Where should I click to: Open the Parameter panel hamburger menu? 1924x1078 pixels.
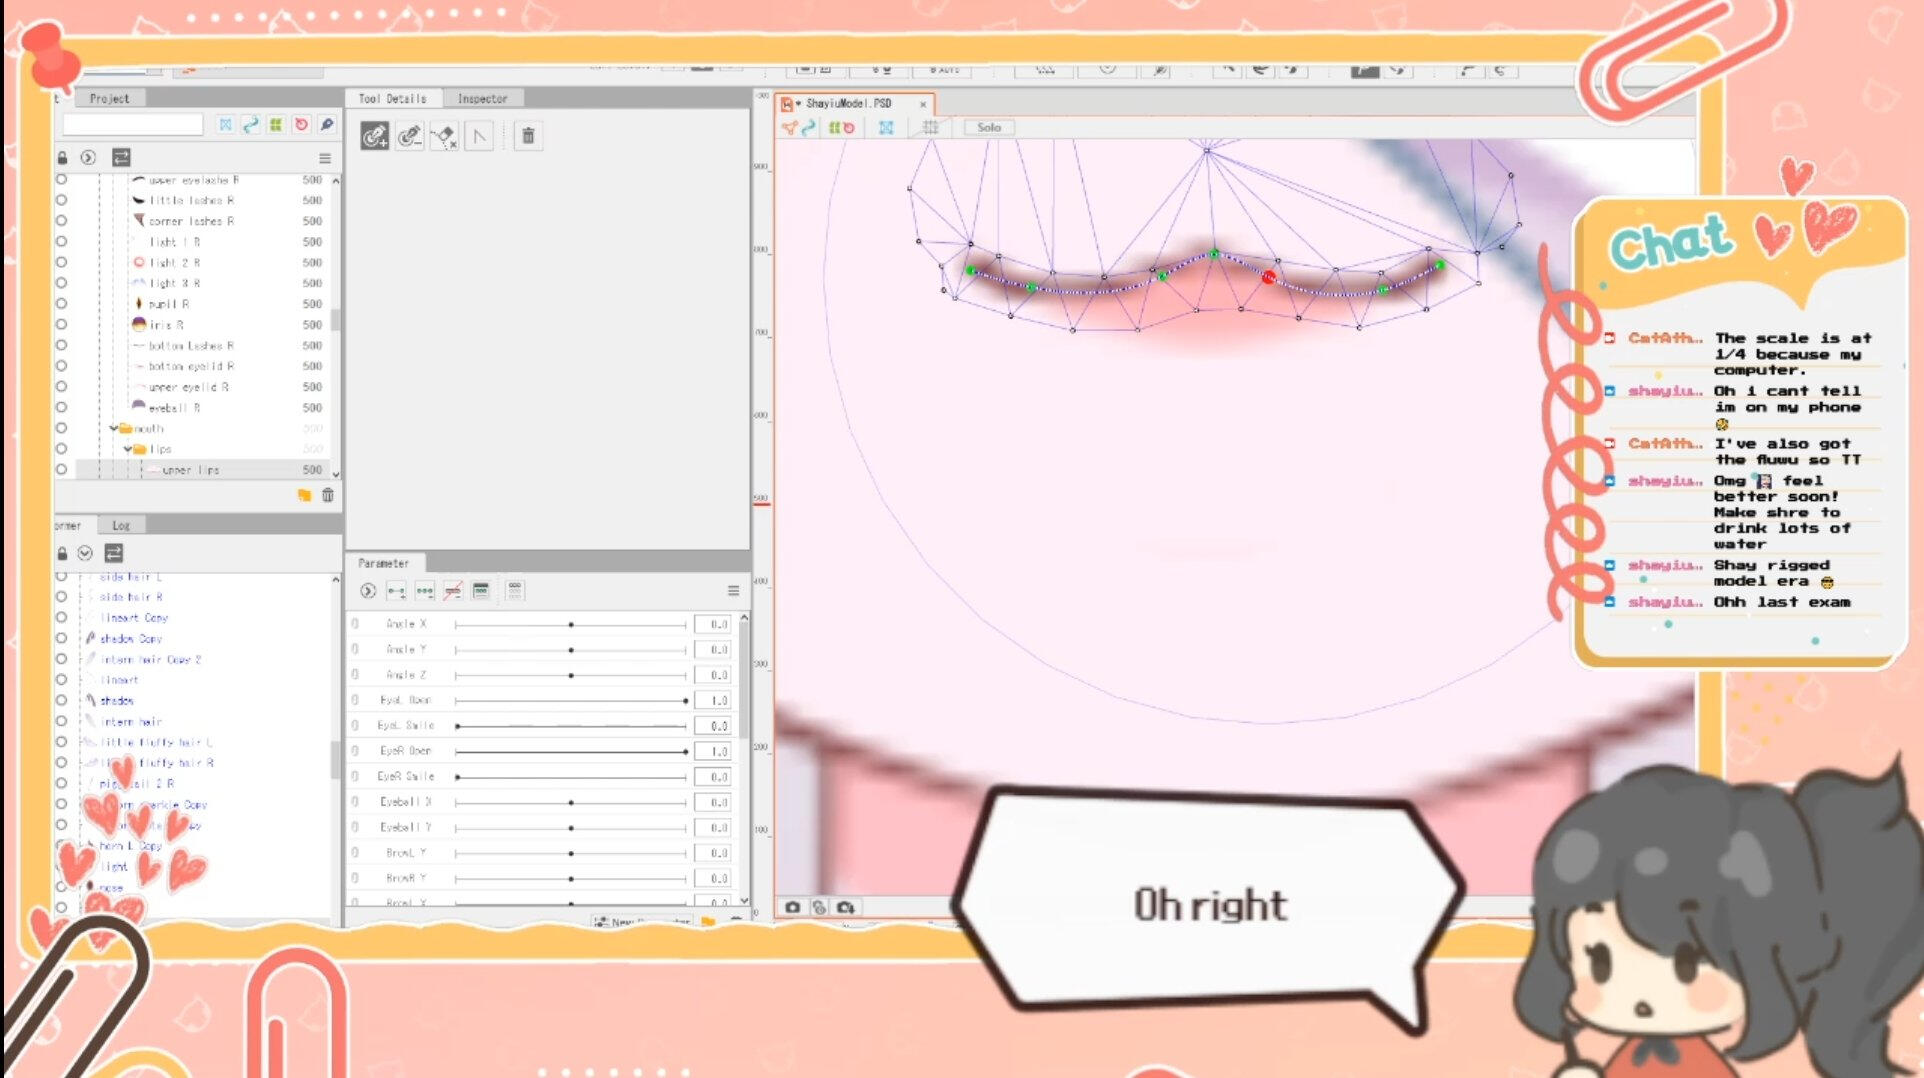coord(733,591)
